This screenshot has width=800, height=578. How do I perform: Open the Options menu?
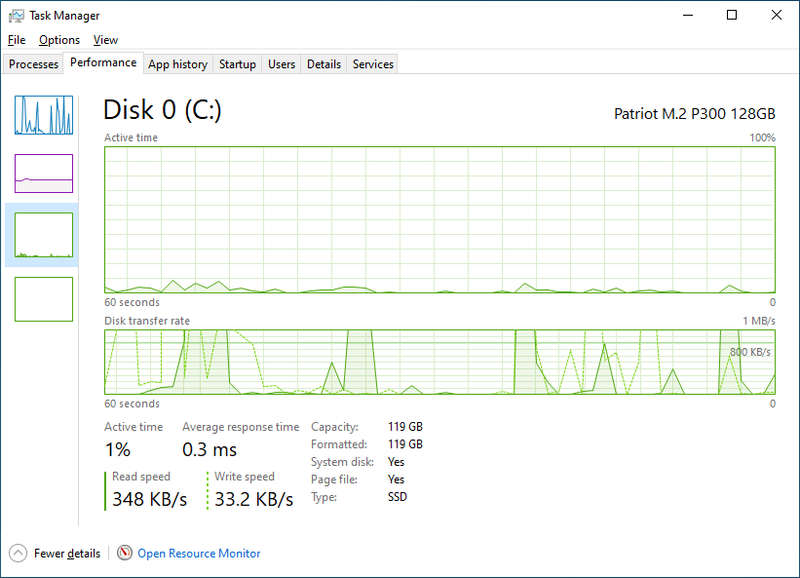[x=59, y=40]
